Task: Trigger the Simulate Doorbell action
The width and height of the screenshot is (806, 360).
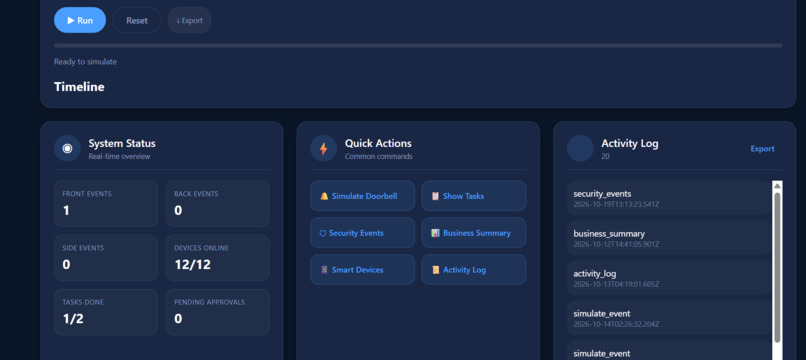Action: (x=362, y=196)
